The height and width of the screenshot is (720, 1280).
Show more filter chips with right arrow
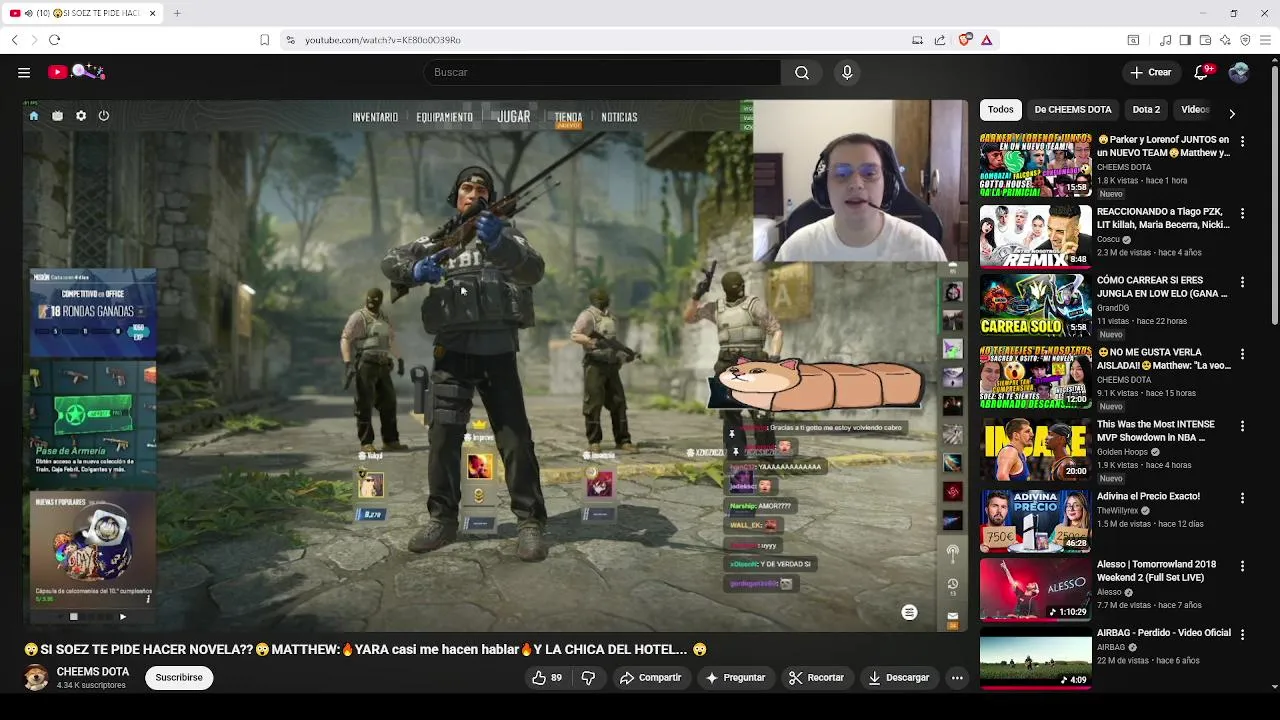tap(1231, 113)
